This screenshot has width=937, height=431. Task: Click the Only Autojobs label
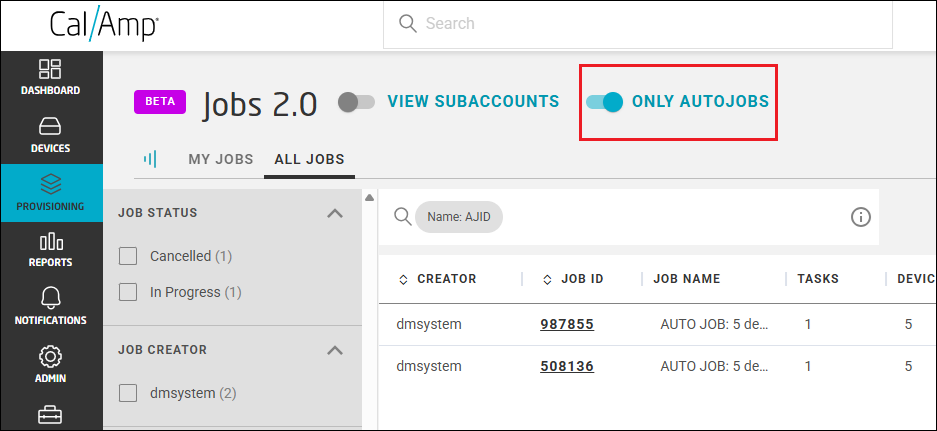pos(700,102)
